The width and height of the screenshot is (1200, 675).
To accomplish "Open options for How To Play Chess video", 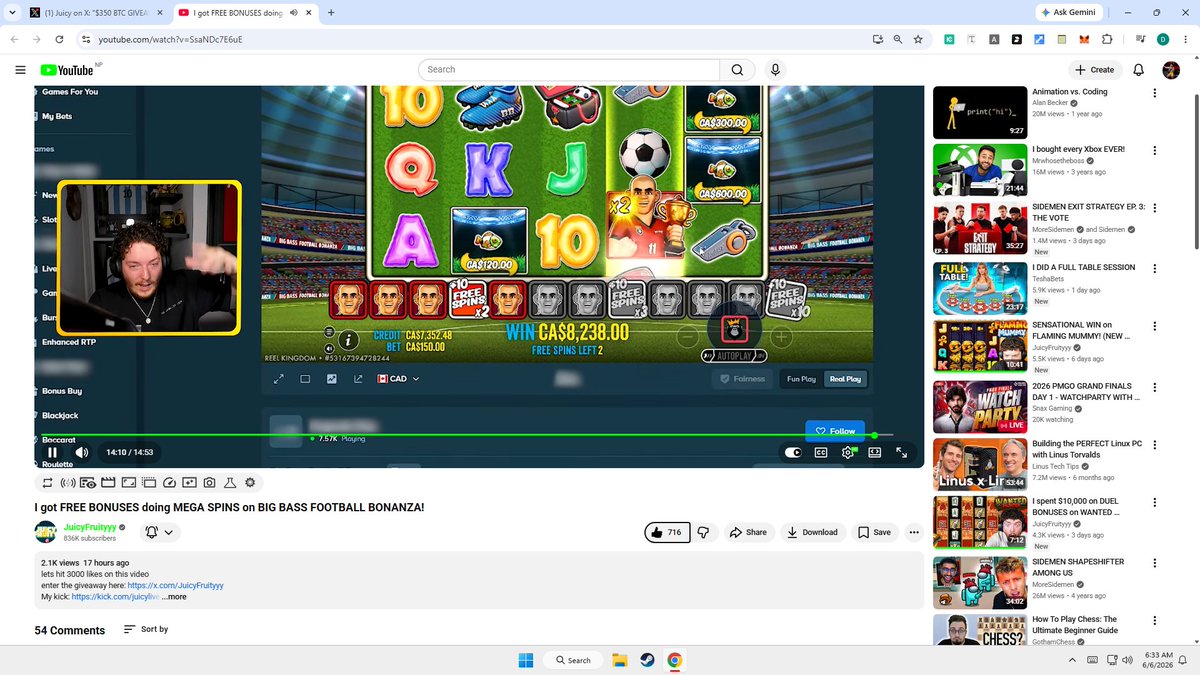I will [1155, 620].
